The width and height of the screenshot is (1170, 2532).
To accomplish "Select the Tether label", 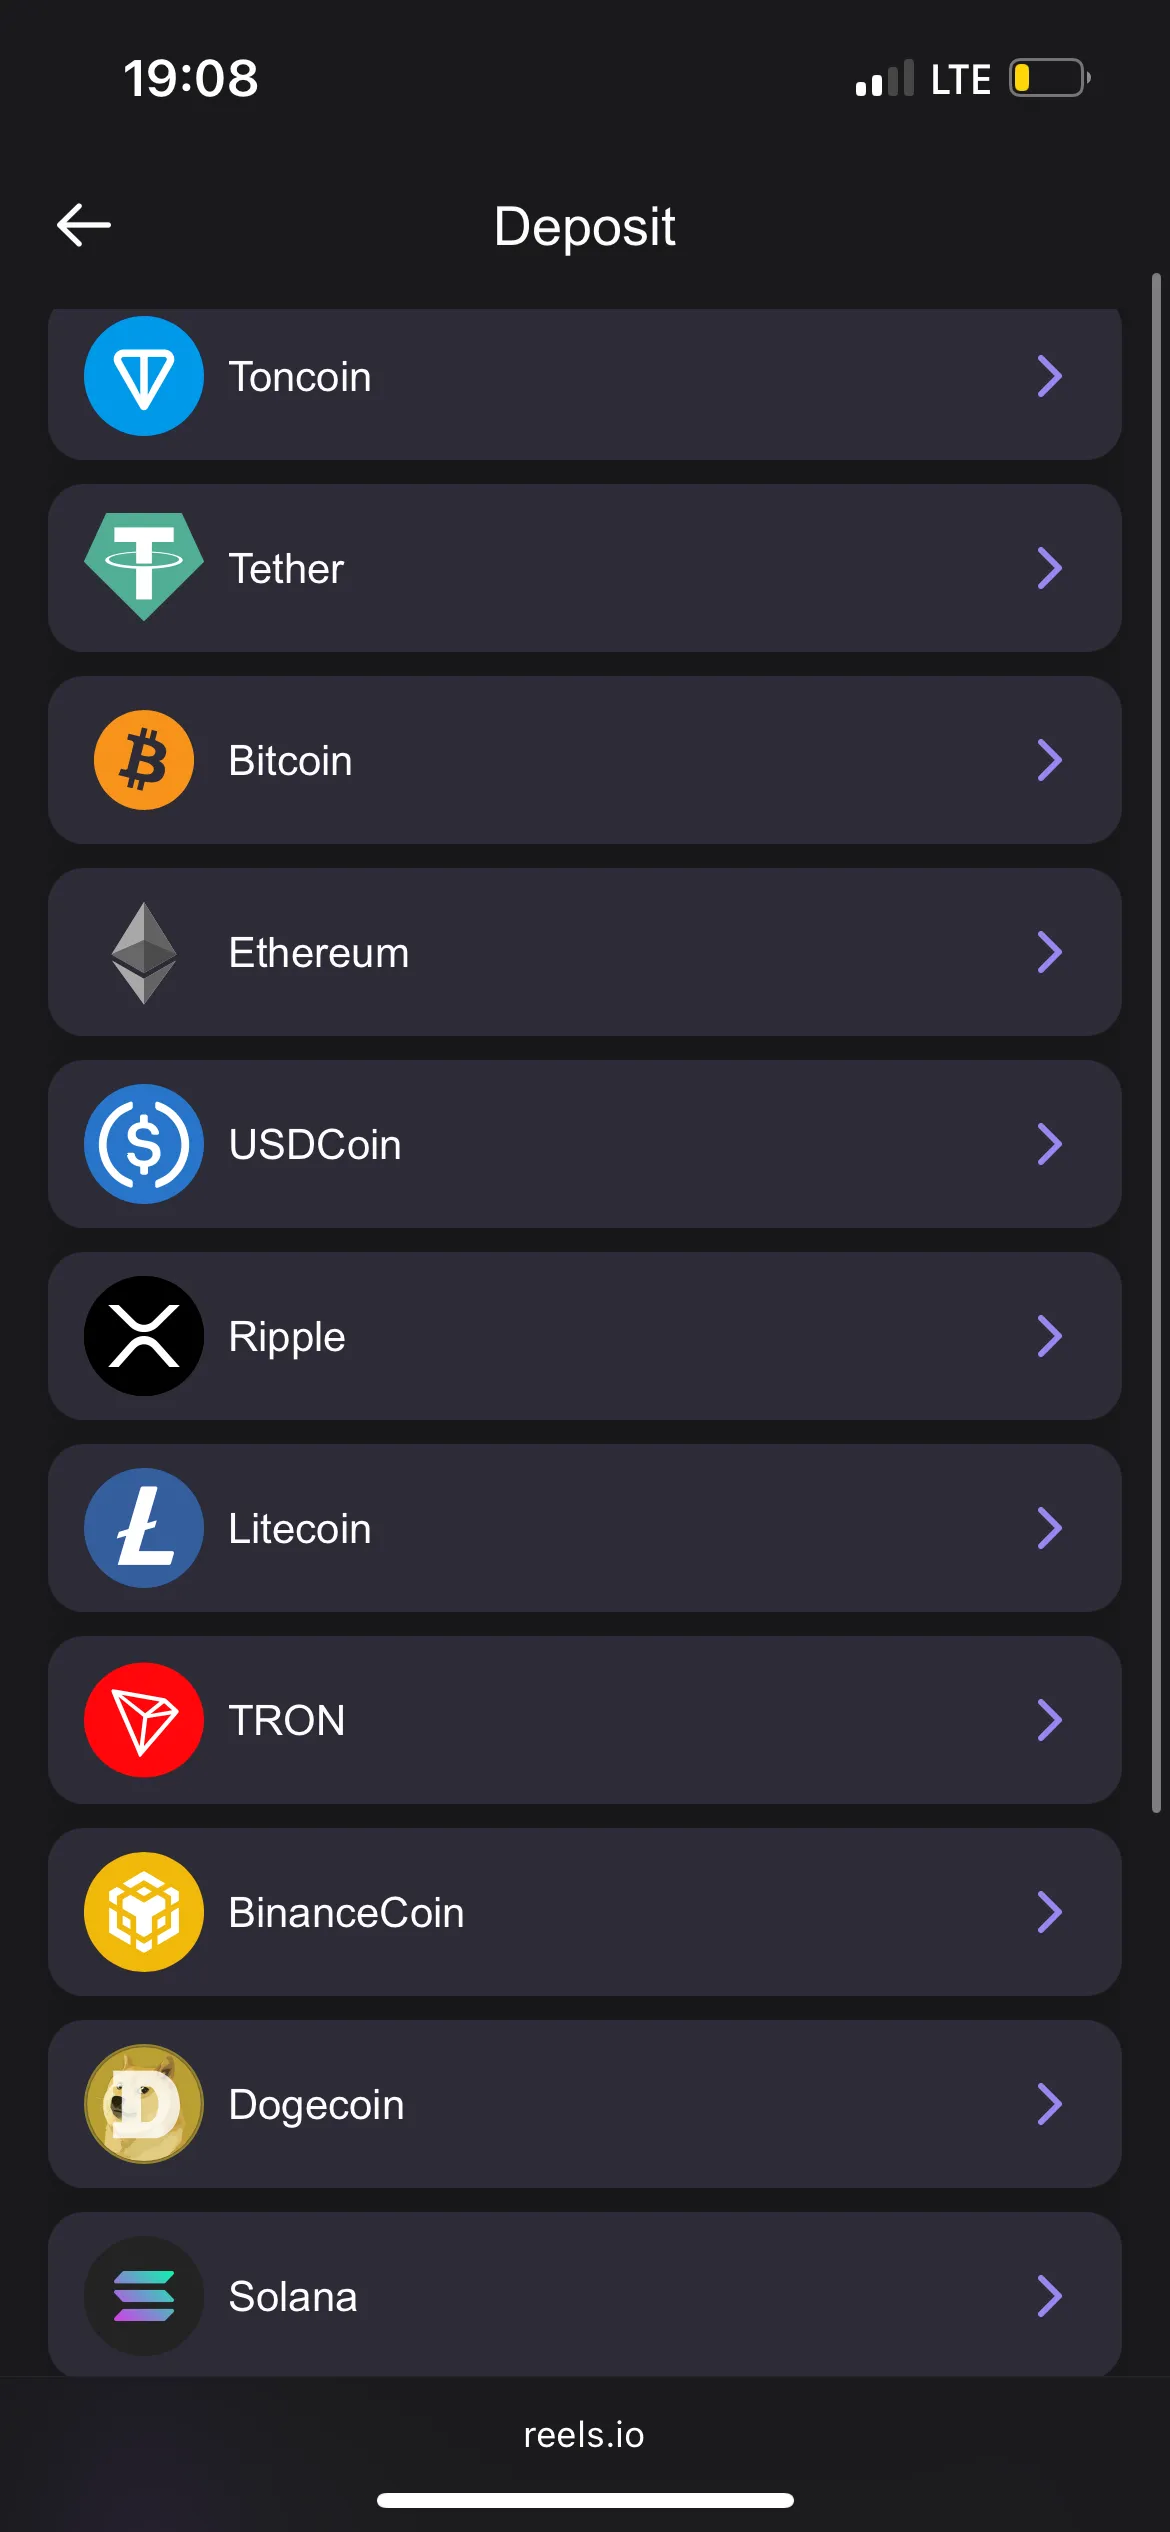I will point(286,568).
